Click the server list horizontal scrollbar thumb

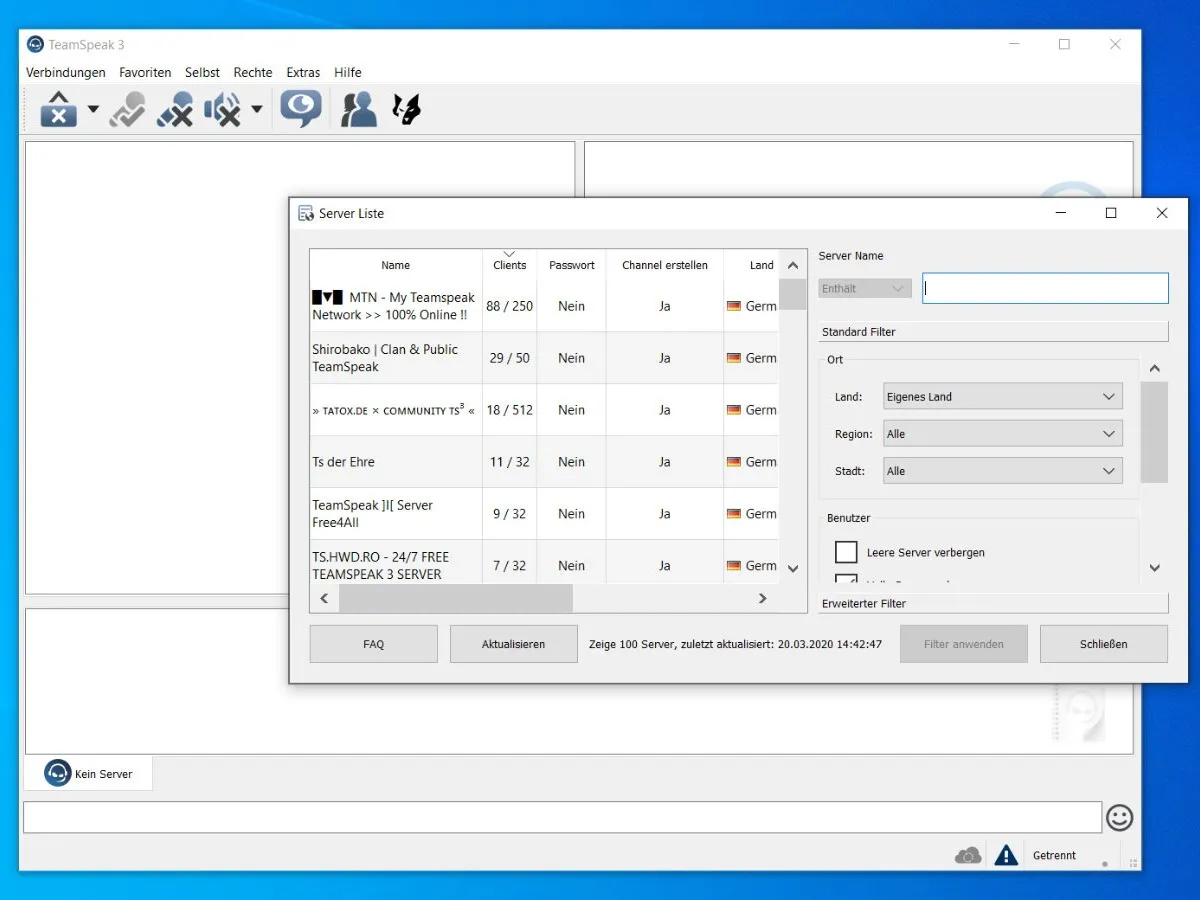(456, 598)
